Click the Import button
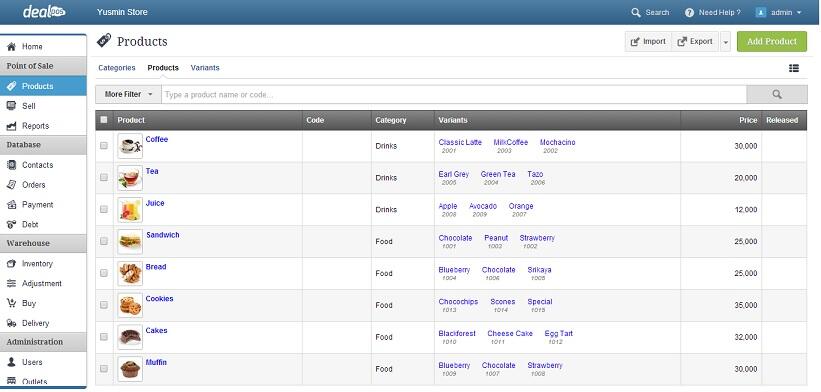This screenshot has height=392, width=821. click(x=648, y=42)
